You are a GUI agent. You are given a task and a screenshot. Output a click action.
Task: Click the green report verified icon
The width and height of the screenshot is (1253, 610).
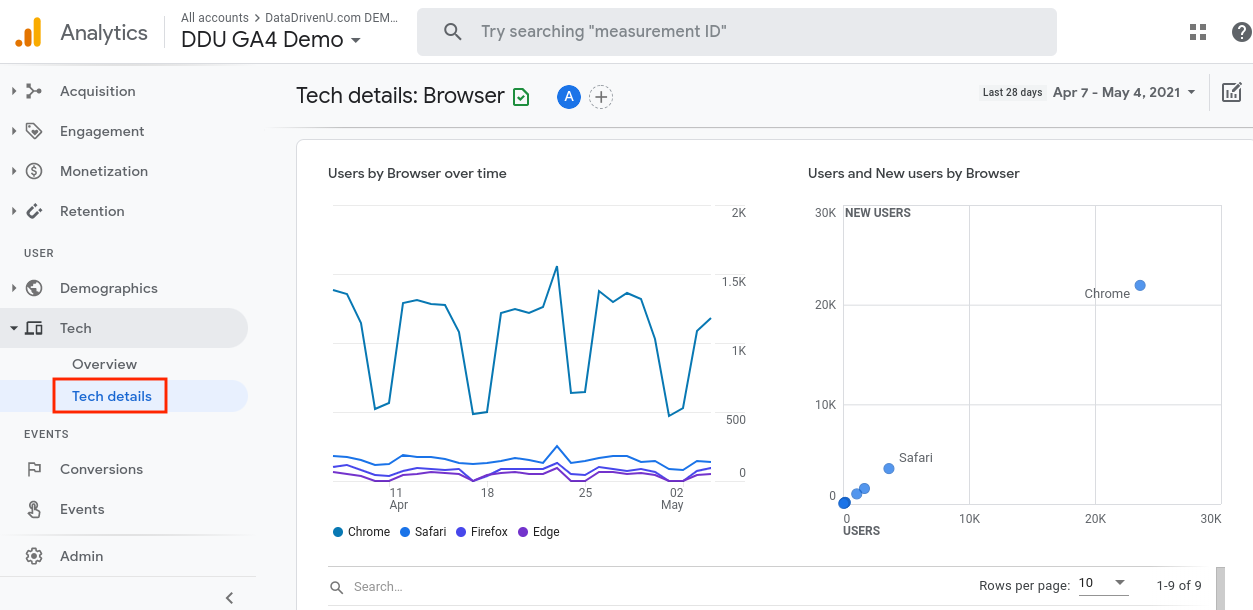[x=521, y=97]
